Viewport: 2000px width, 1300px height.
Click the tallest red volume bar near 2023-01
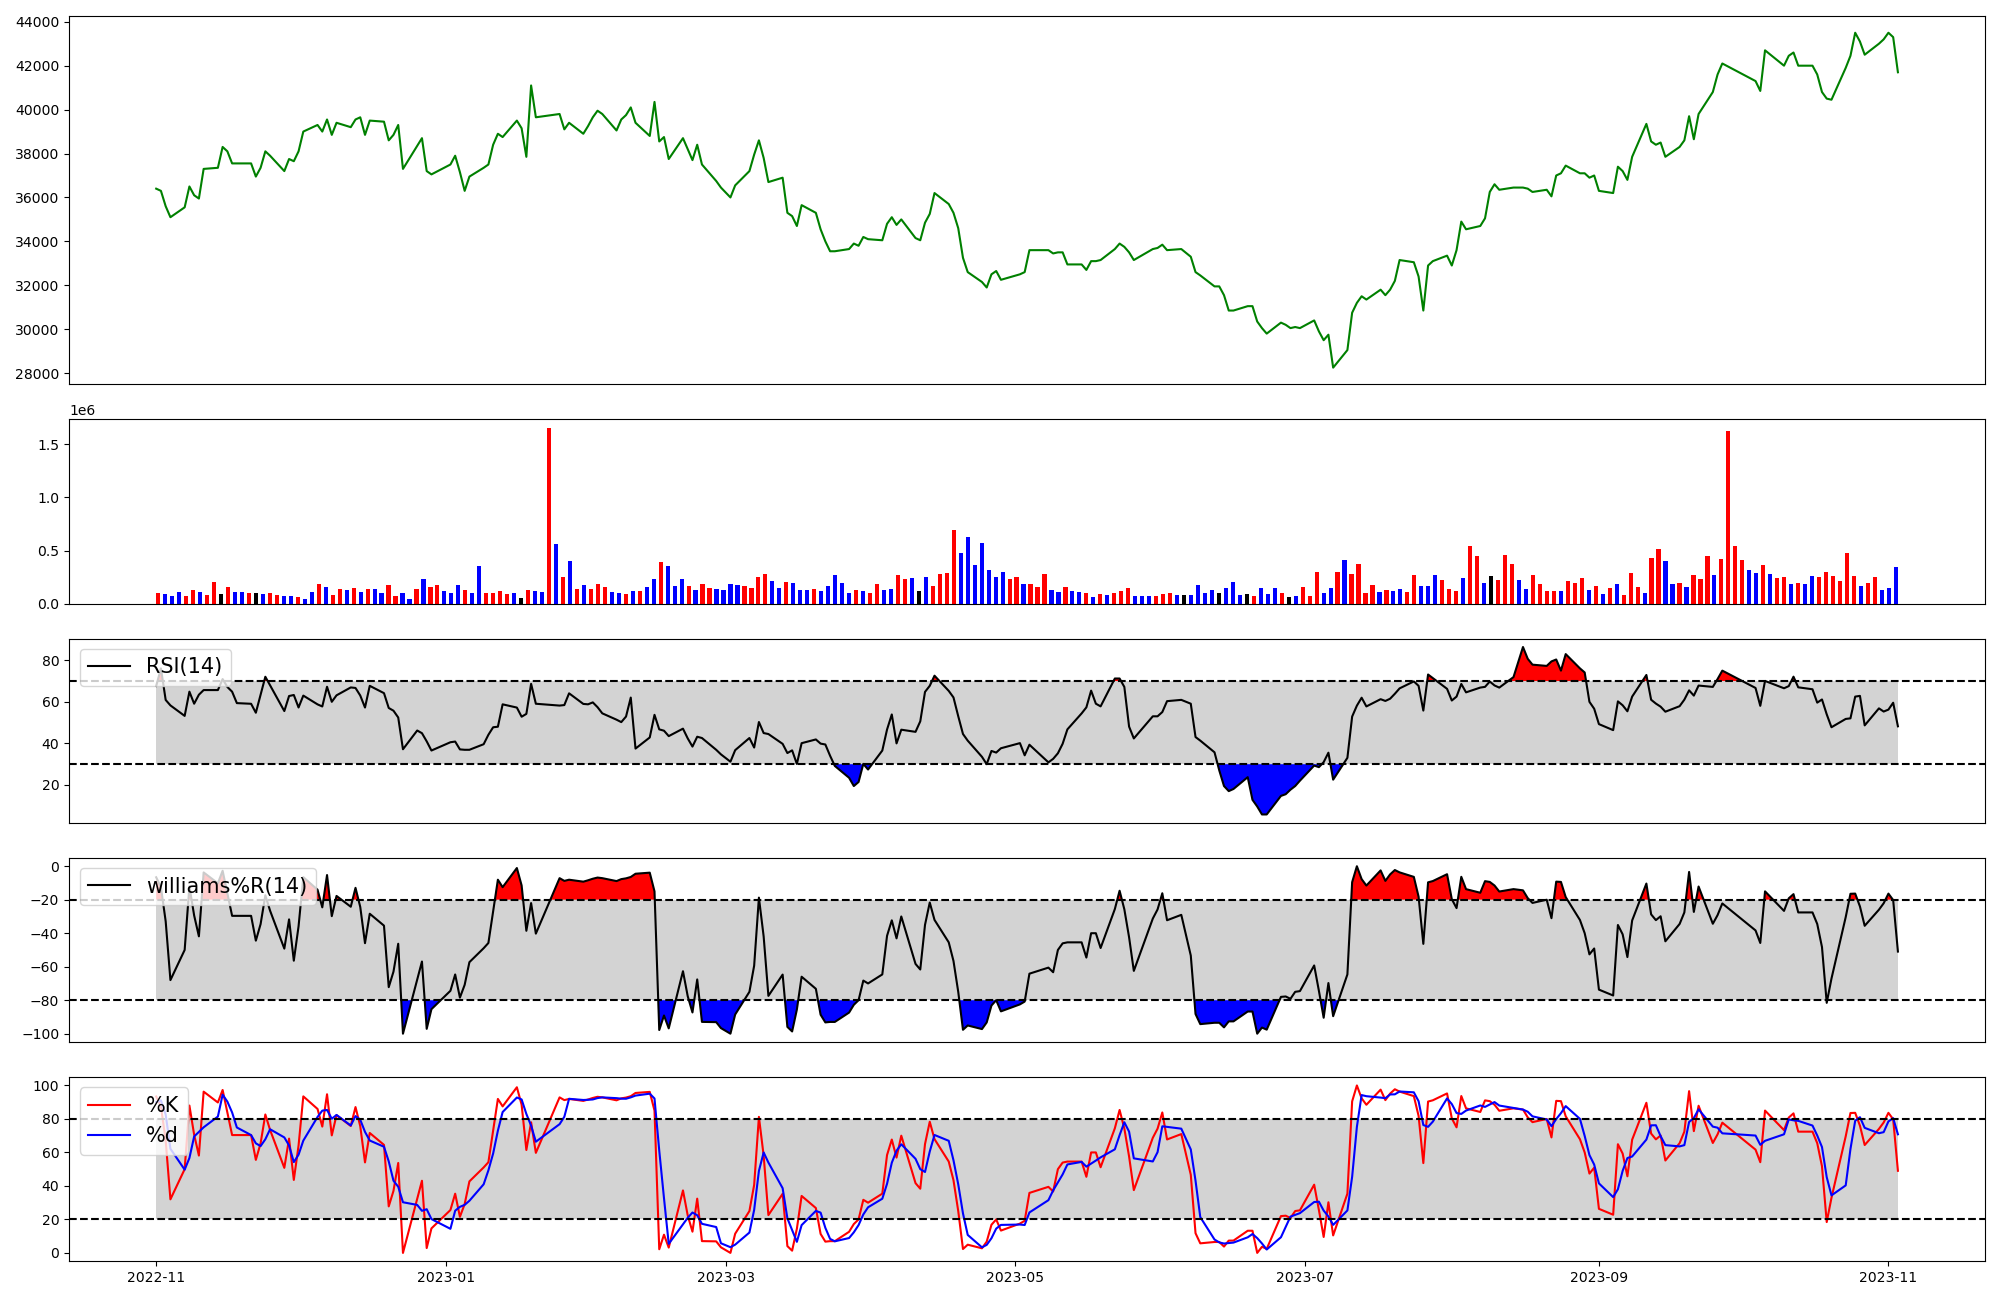[x=549, y=515]
